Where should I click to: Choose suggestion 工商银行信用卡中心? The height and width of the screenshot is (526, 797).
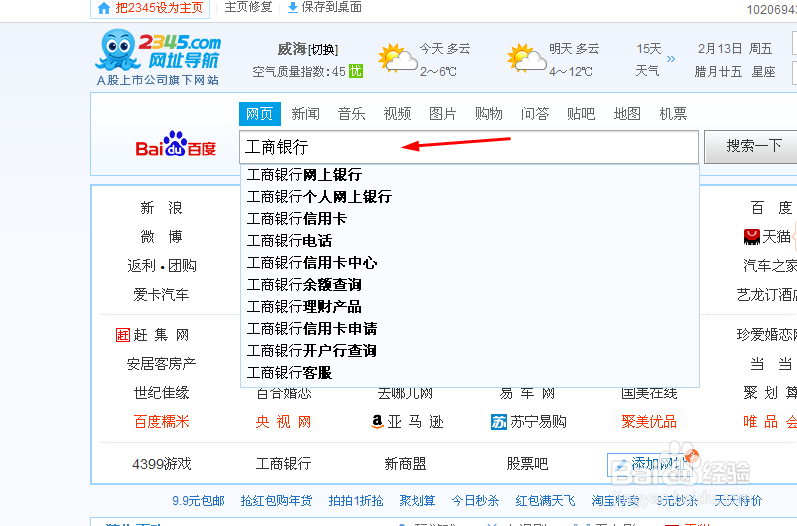[470, 263]
